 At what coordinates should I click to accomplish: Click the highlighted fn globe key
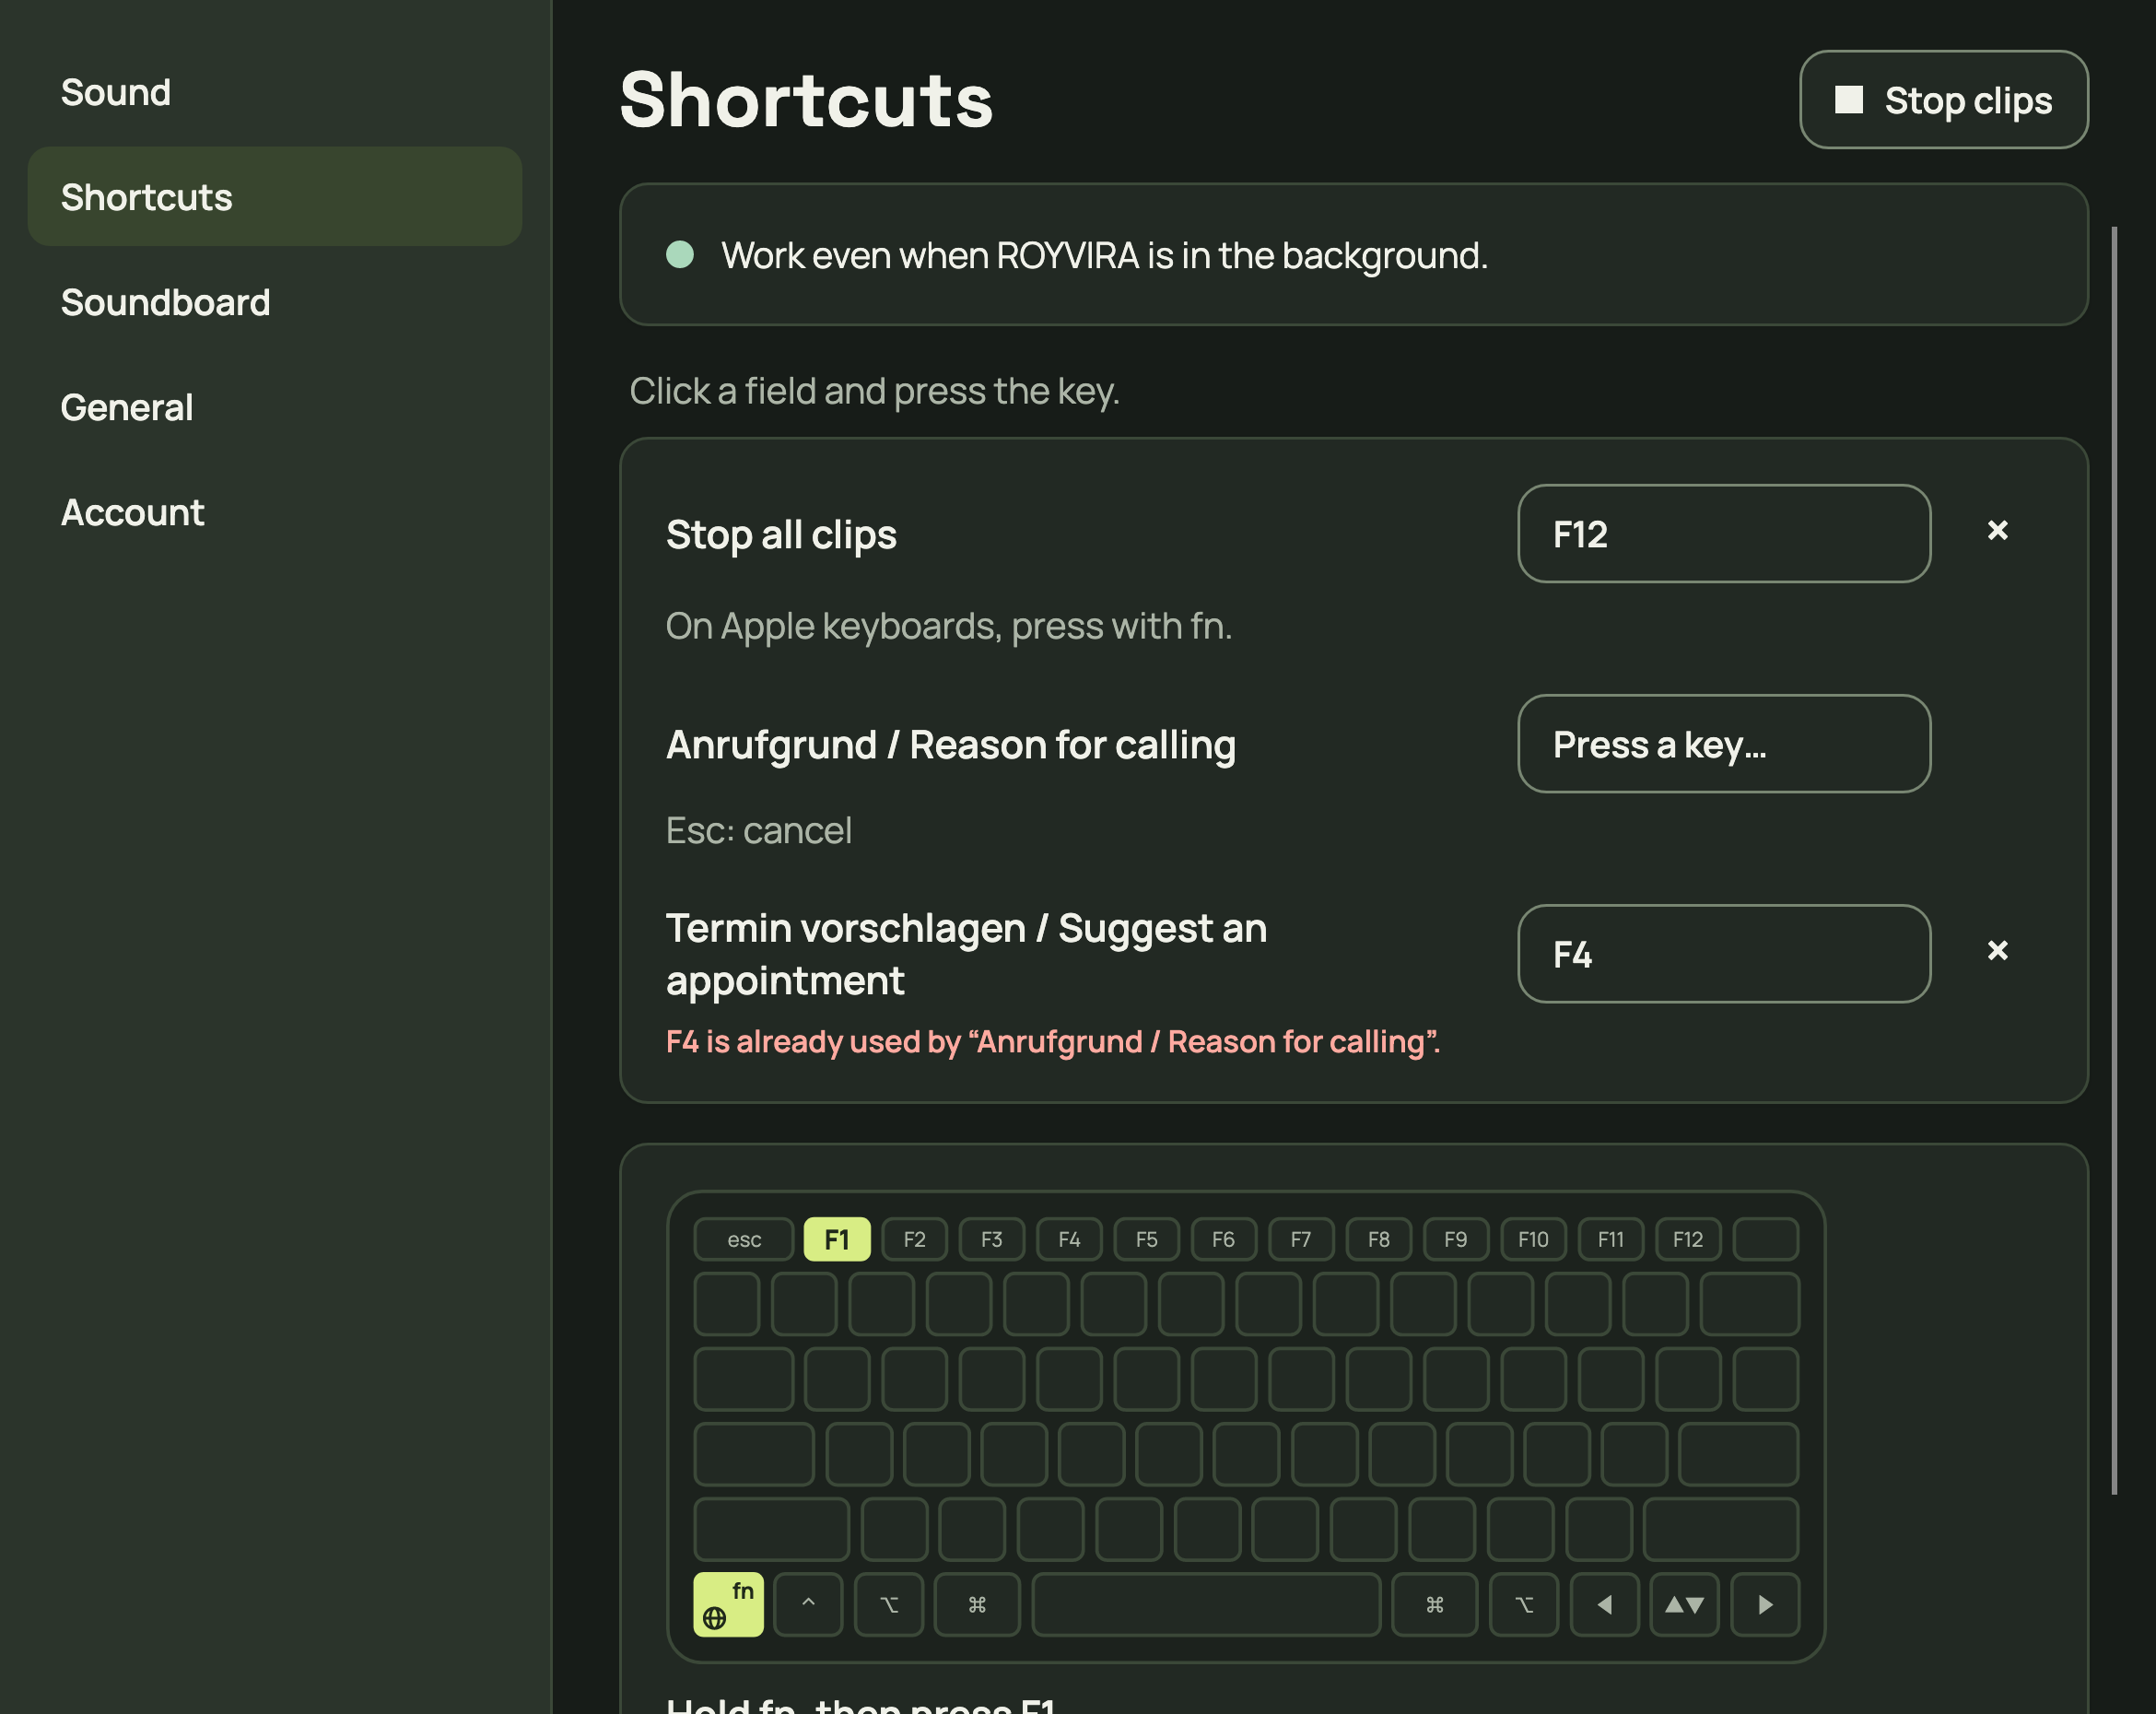pos(728,1604)
